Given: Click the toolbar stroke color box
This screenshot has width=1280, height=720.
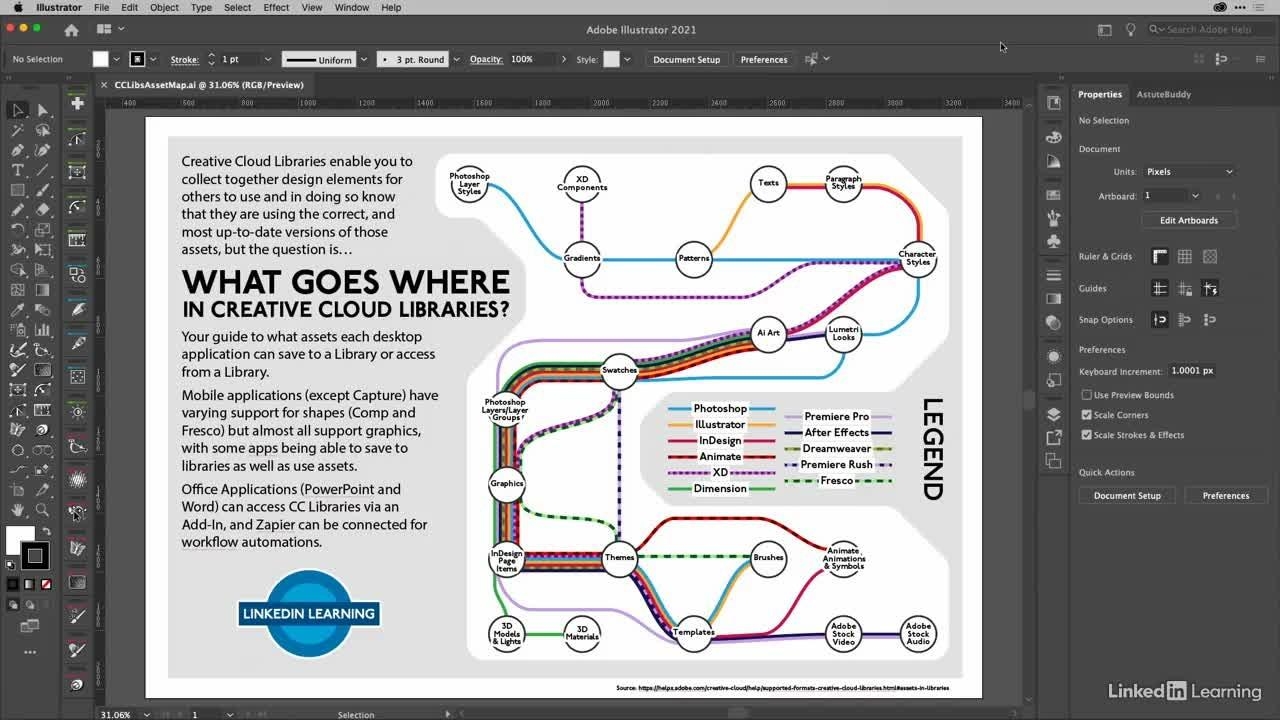Looking at the screenshot, I should [35, 556].
